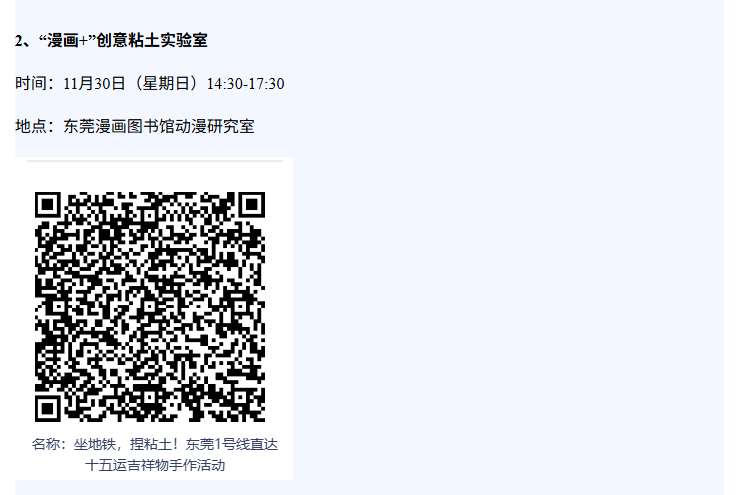Click the center of the QR code pattern
Viewport: 741px width, 495px height.
click(150, 306)
